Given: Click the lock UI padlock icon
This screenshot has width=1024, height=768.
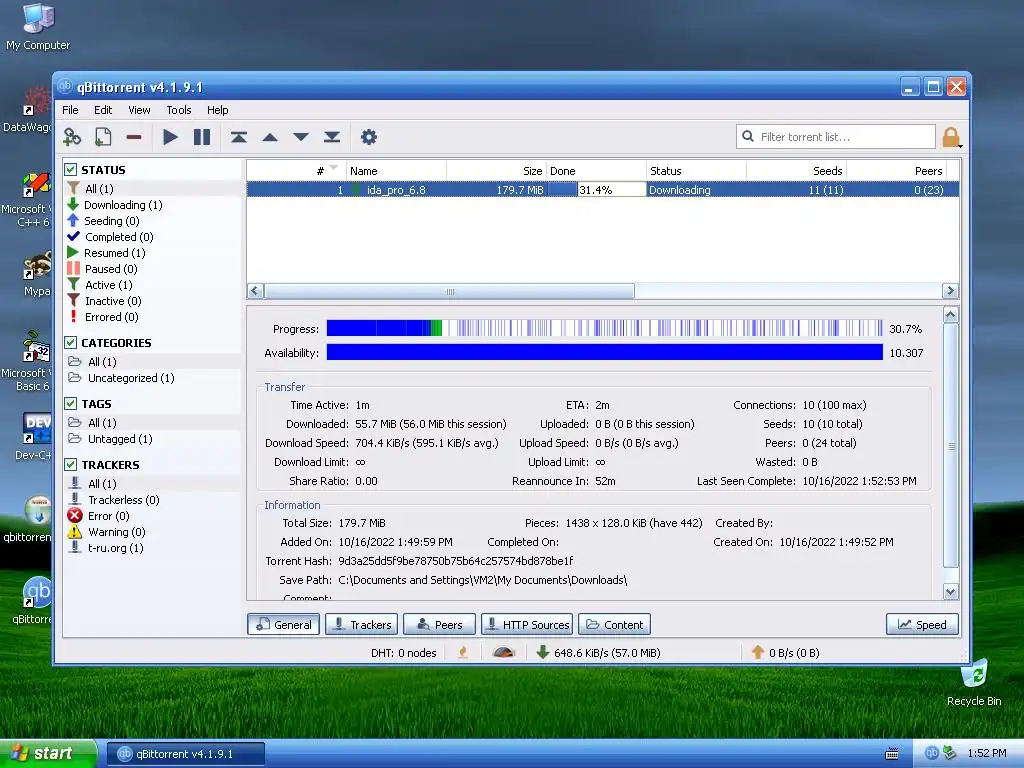Looking at the screenshot, I should (x=951, y=137).
